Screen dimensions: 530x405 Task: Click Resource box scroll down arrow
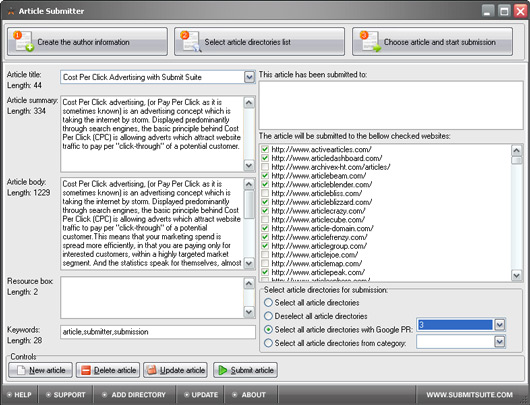pos(249,312)
